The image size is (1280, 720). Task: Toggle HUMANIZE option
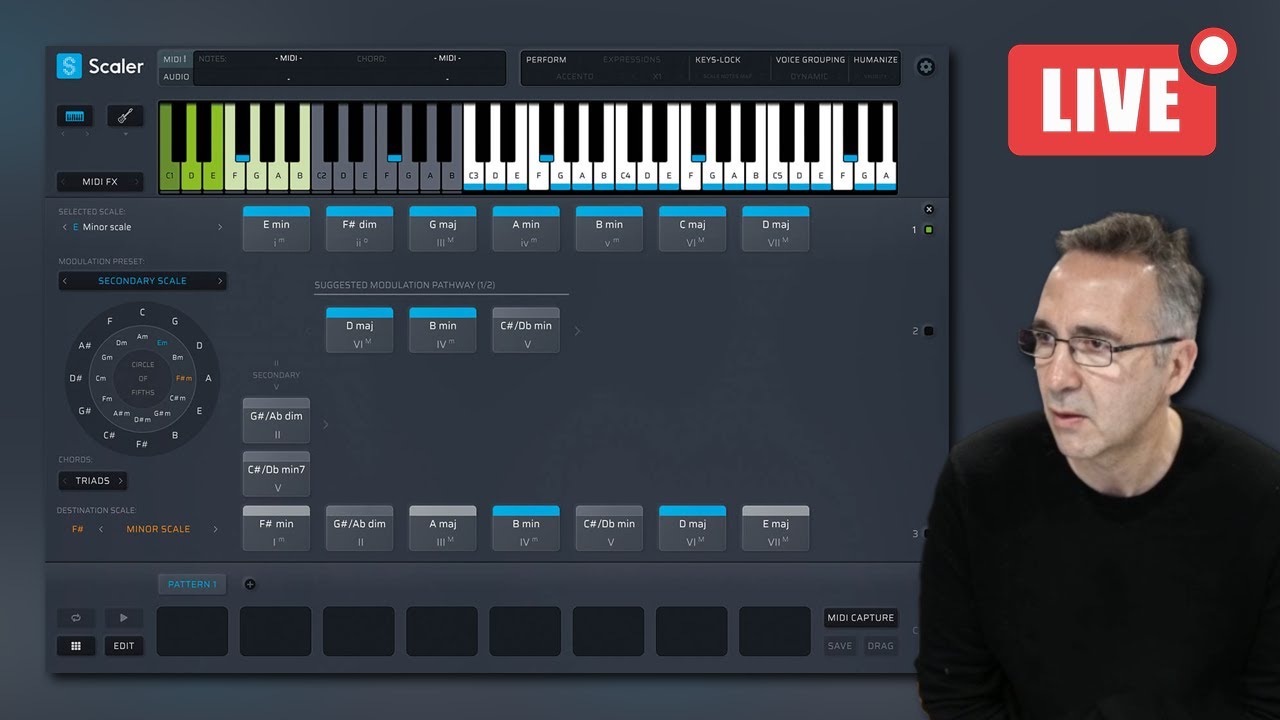tap(875, 60)
